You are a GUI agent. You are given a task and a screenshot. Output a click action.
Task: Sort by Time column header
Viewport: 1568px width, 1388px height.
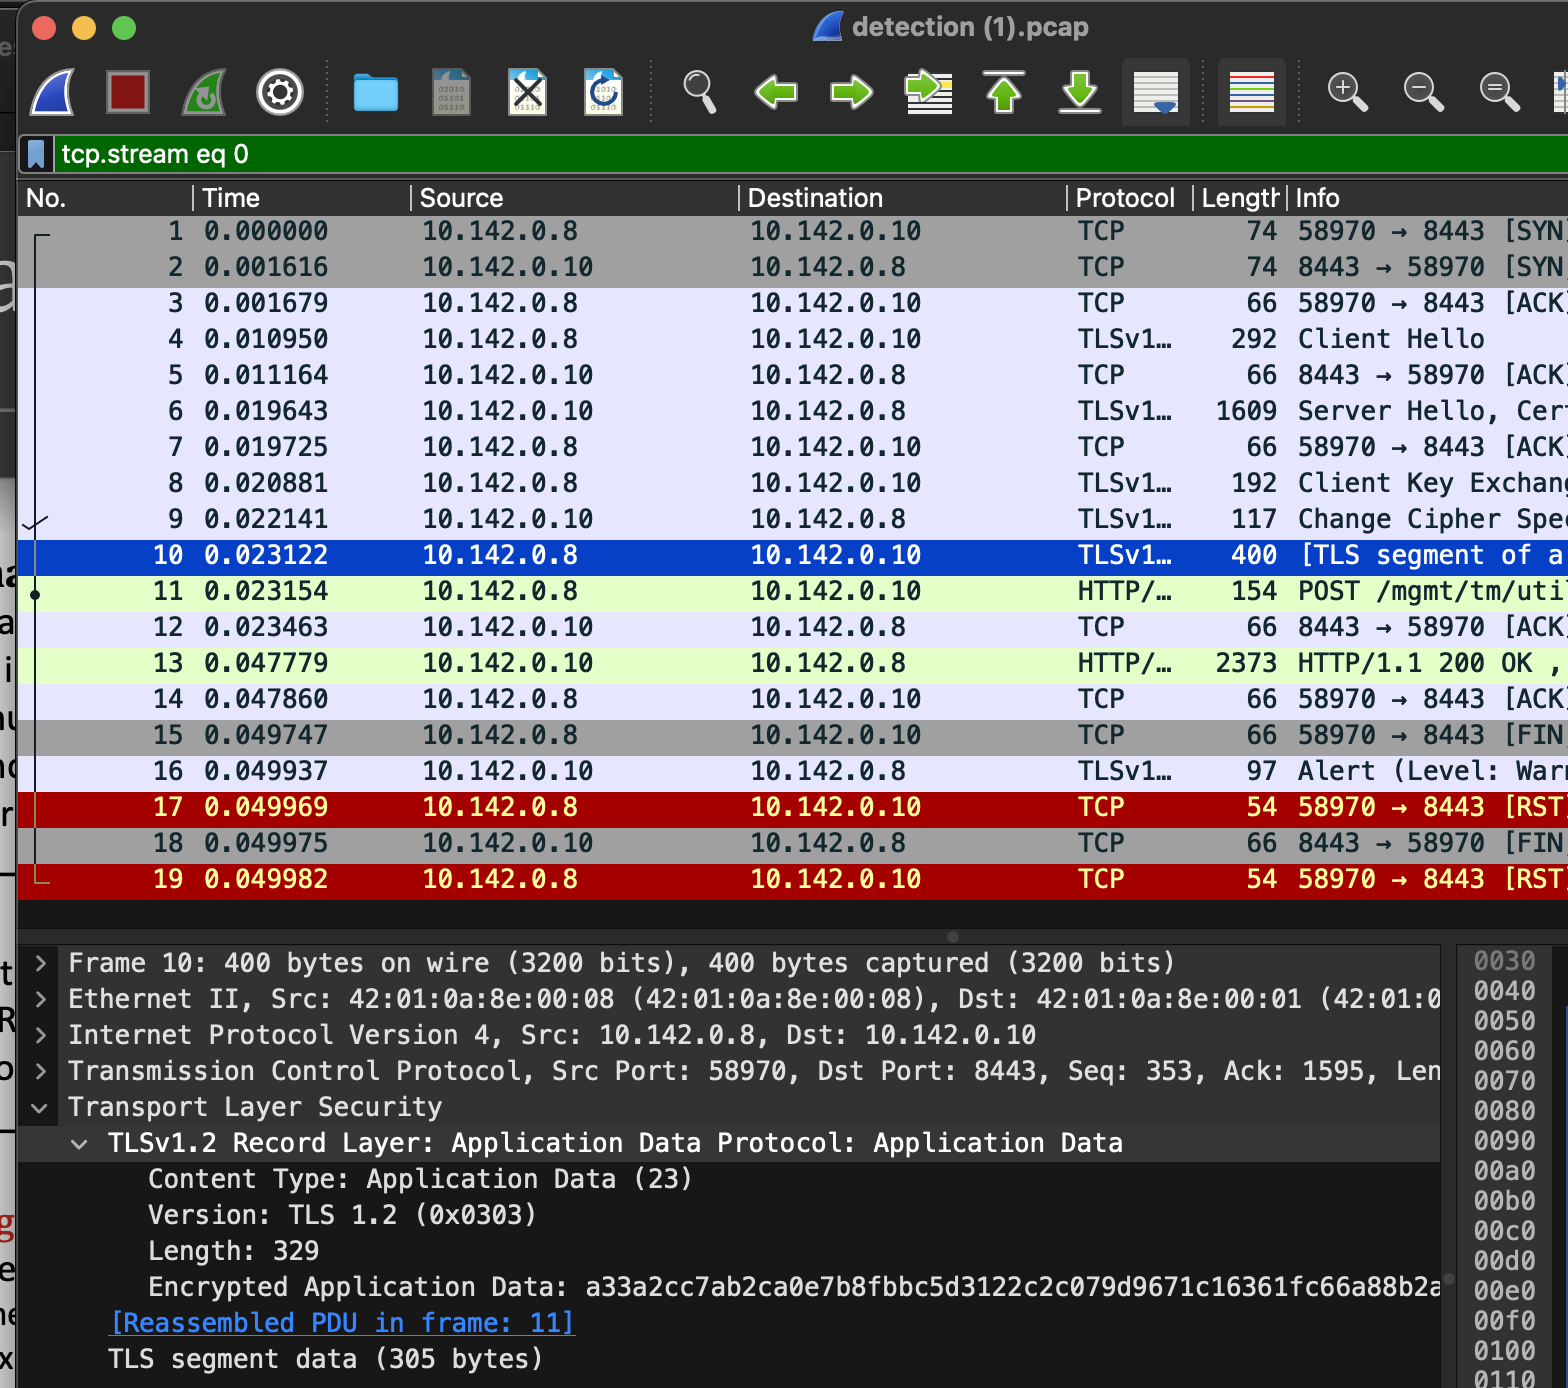point(302,198)
